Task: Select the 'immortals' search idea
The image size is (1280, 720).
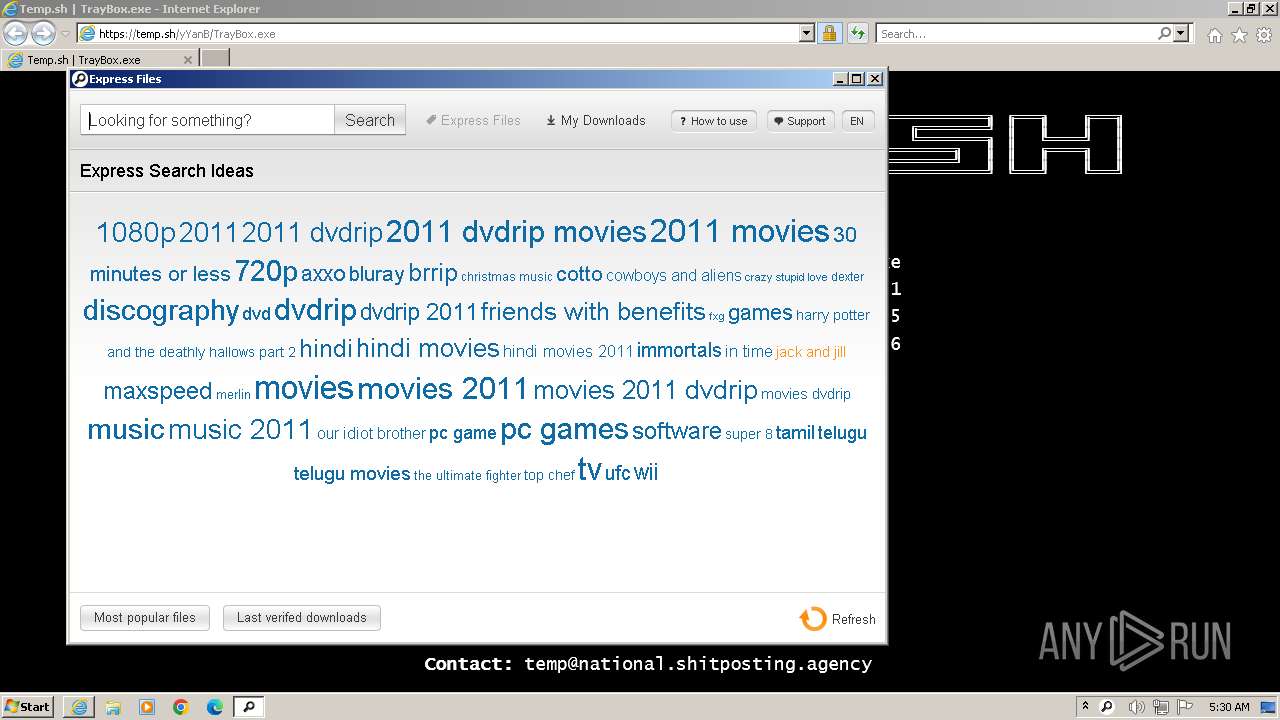Action: (x=679, y=350)
